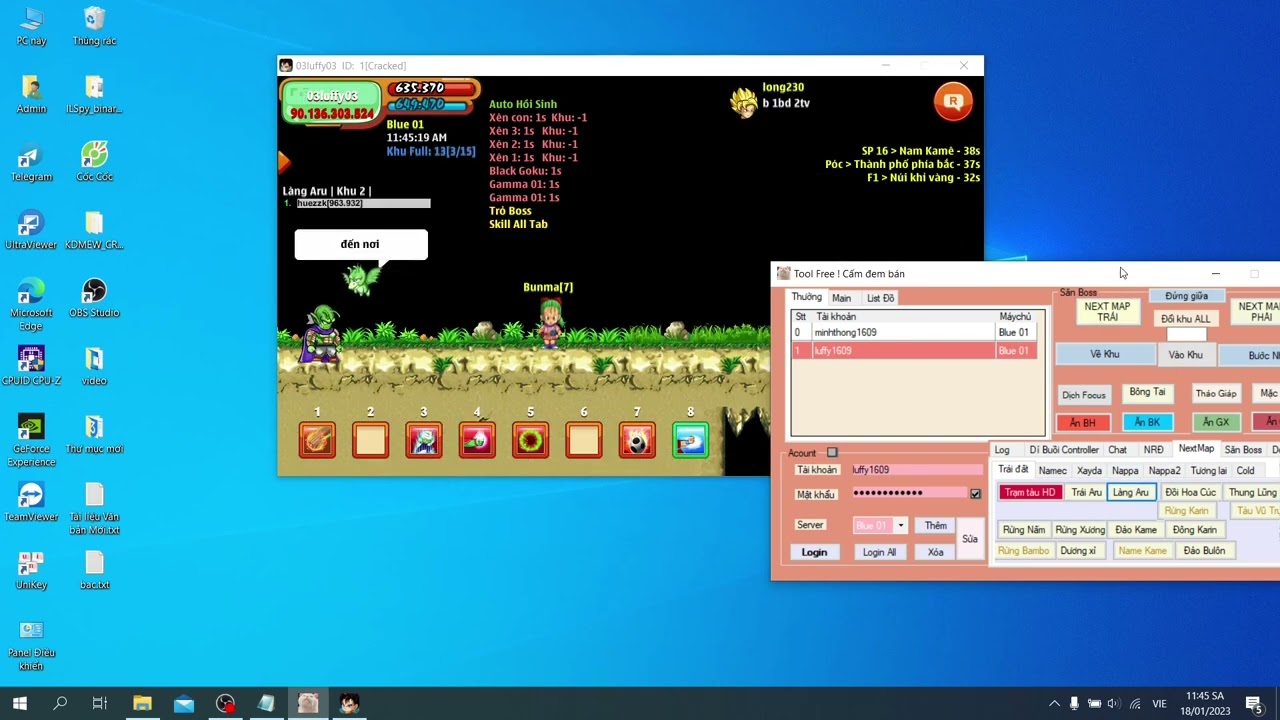This screenshot has width=1280, height=720.
Task: Open Log tab
Action: point(1002,450)
